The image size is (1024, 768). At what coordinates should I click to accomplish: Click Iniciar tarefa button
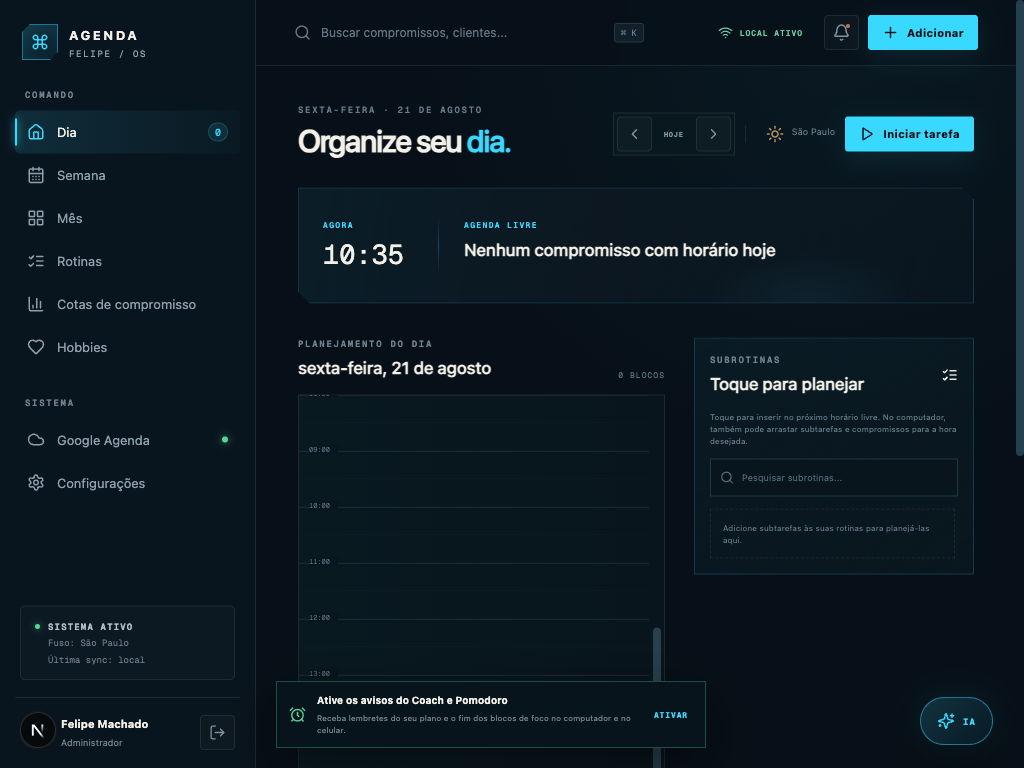coord(909,134)
